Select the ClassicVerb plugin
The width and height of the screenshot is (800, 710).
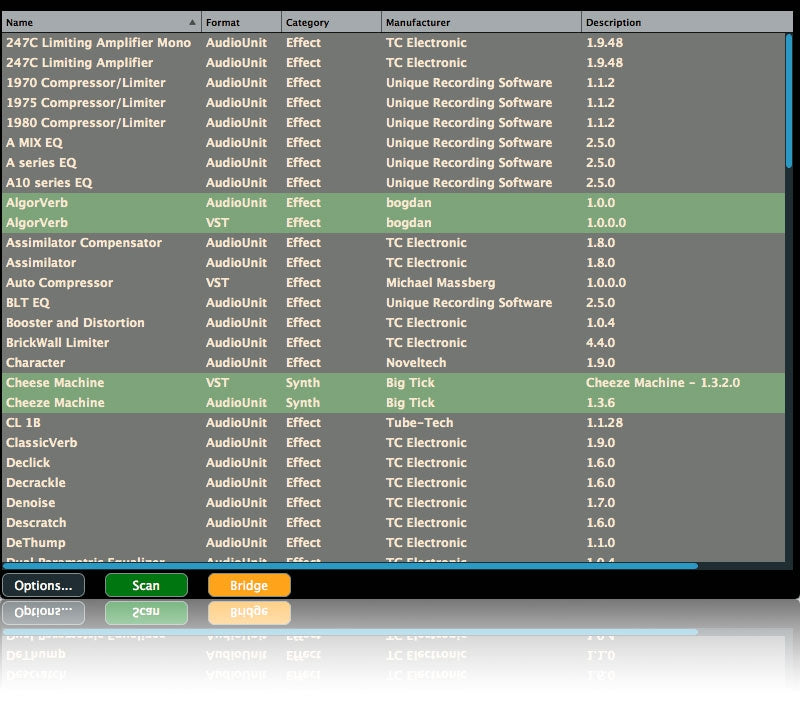click(393, 443)
